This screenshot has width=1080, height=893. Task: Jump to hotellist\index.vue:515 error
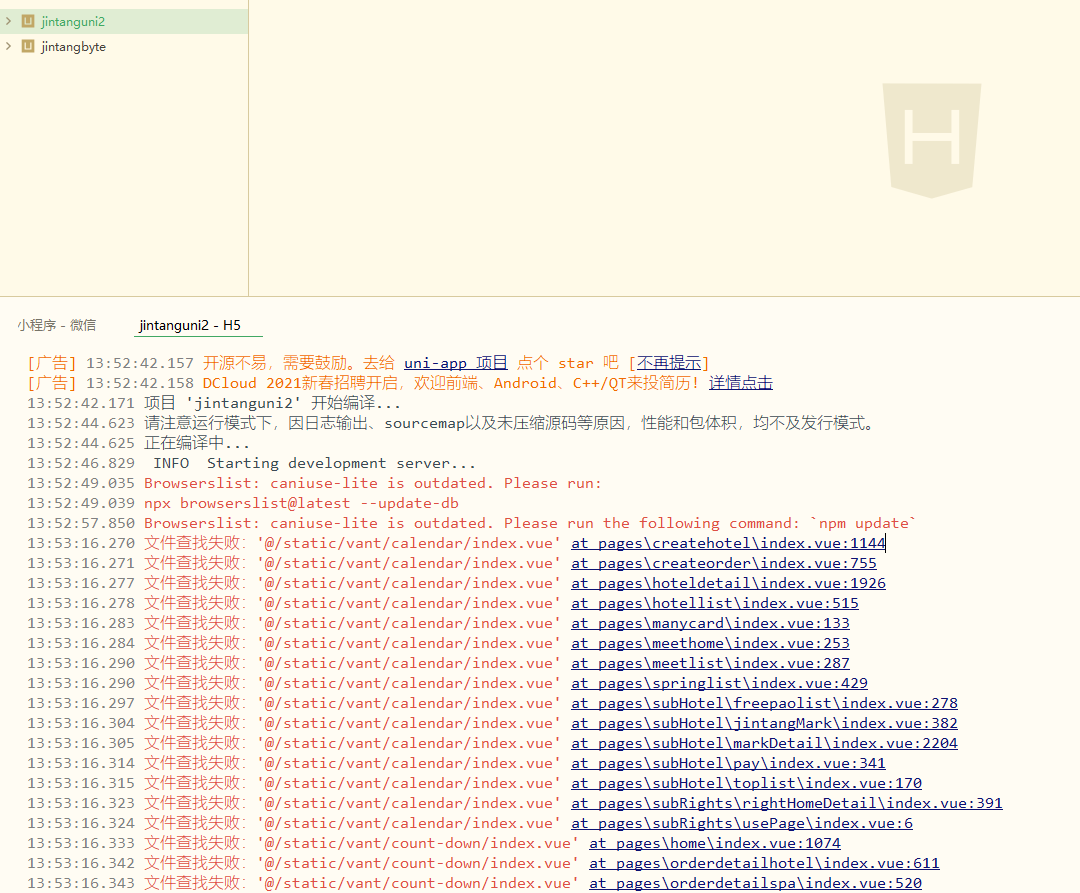click(x=714, y=603)
